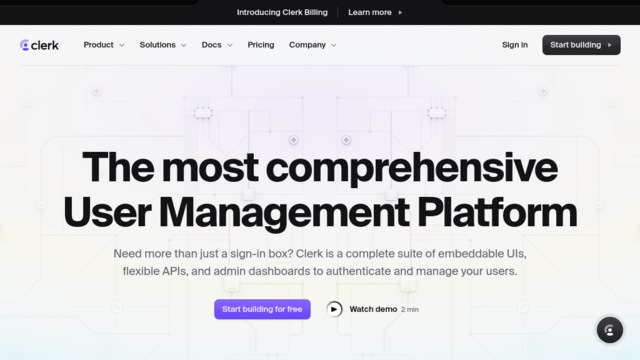Image resolution: width=640 pixels, height=360 pixels.
Task: Click the Sign in link
Action: tap(515, 45)
